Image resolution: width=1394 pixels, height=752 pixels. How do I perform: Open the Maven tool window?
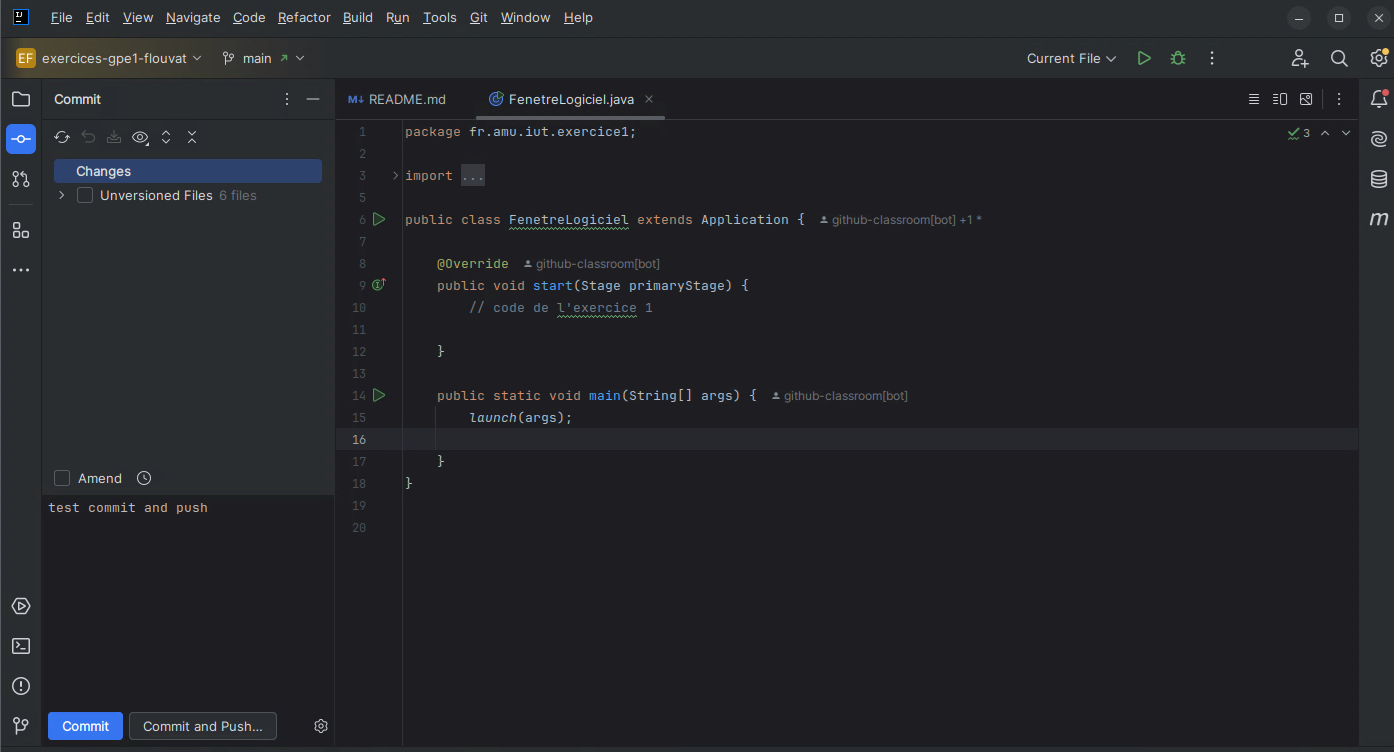click(1379, 219)
